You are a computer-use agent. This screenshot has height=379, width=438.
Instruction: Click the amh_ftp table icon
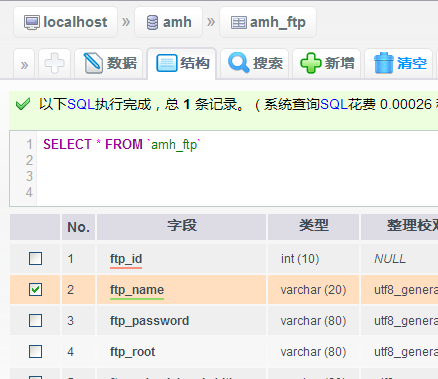[x=239, y=23]
